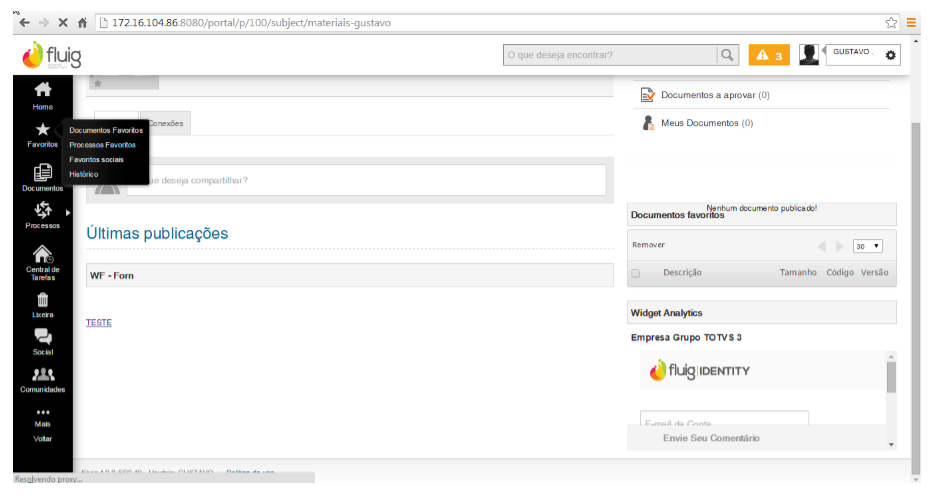Expand the Processos submenu arrow
This screenshot has height=497, width=932.
click(68, 212)
